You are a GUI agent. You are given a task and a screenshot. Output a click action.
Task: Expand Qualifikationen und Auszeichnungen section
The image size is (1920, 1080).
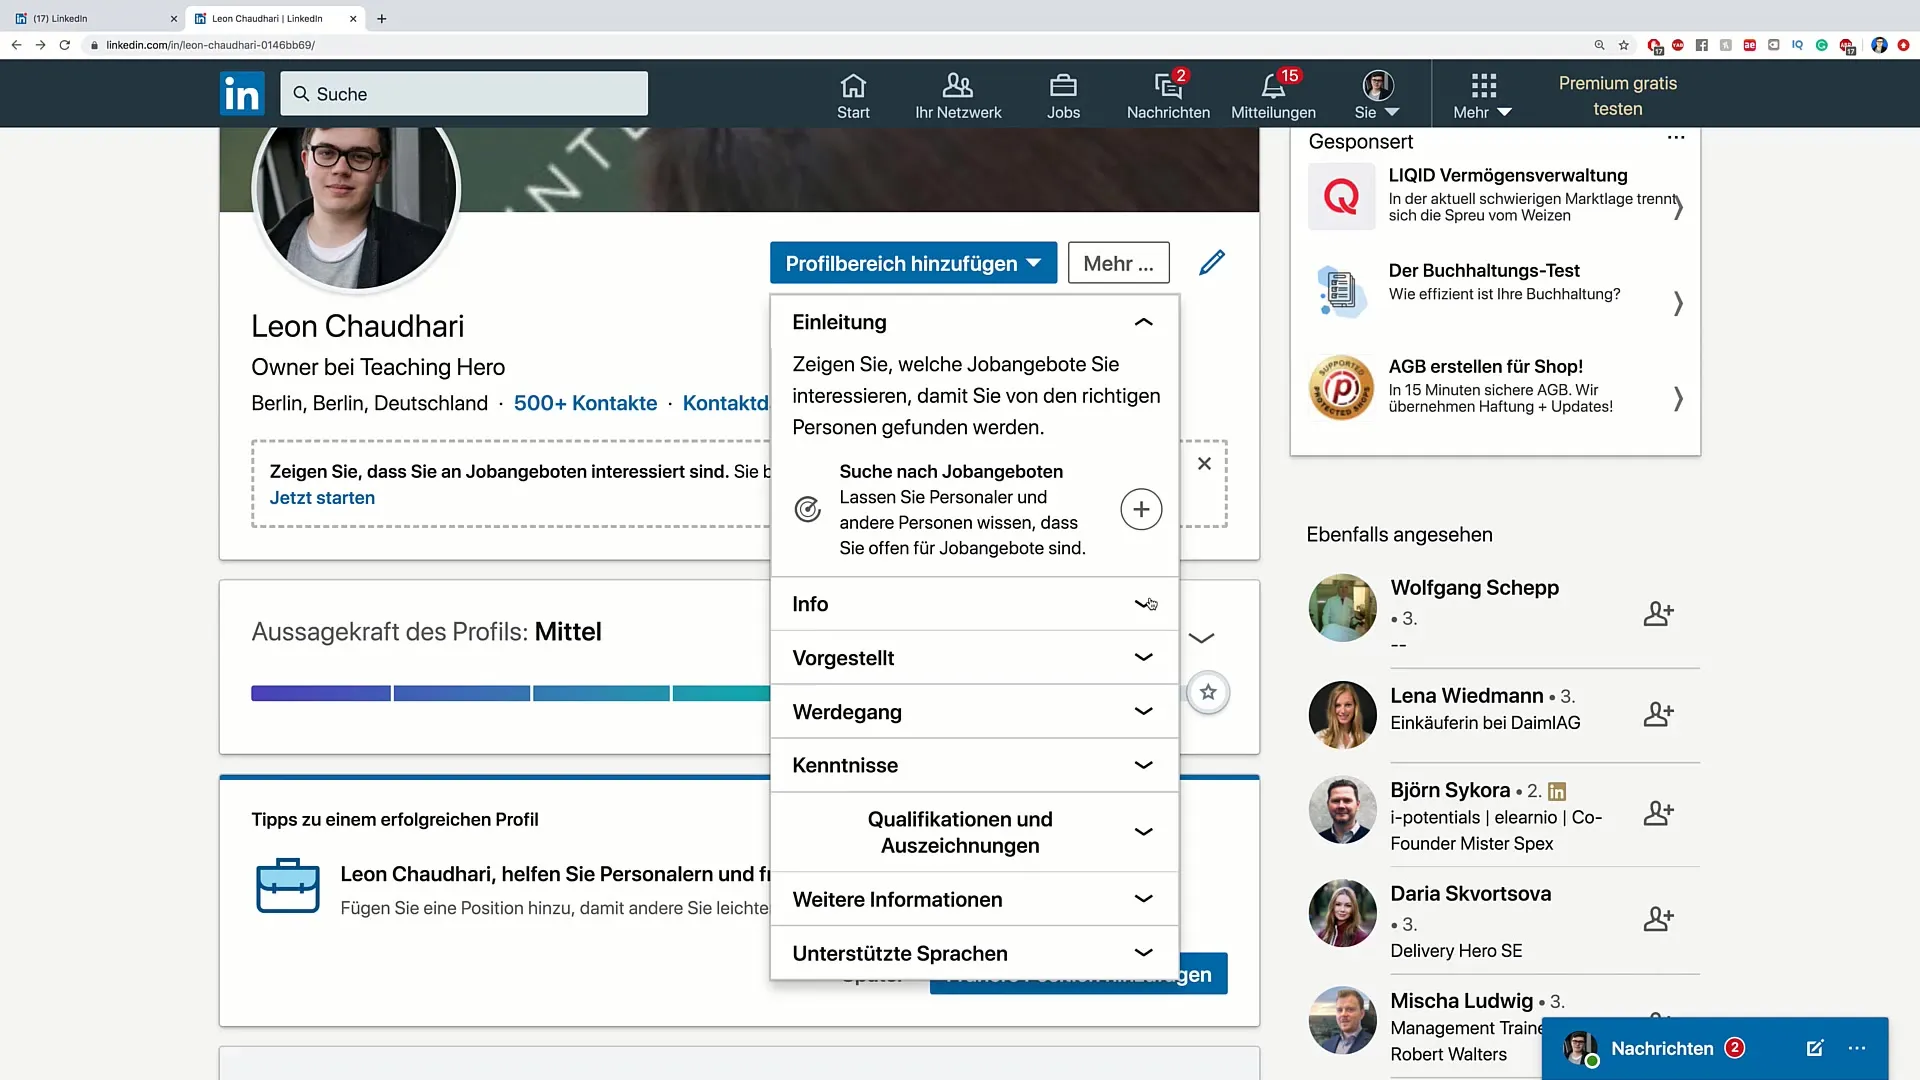[974, 832]
